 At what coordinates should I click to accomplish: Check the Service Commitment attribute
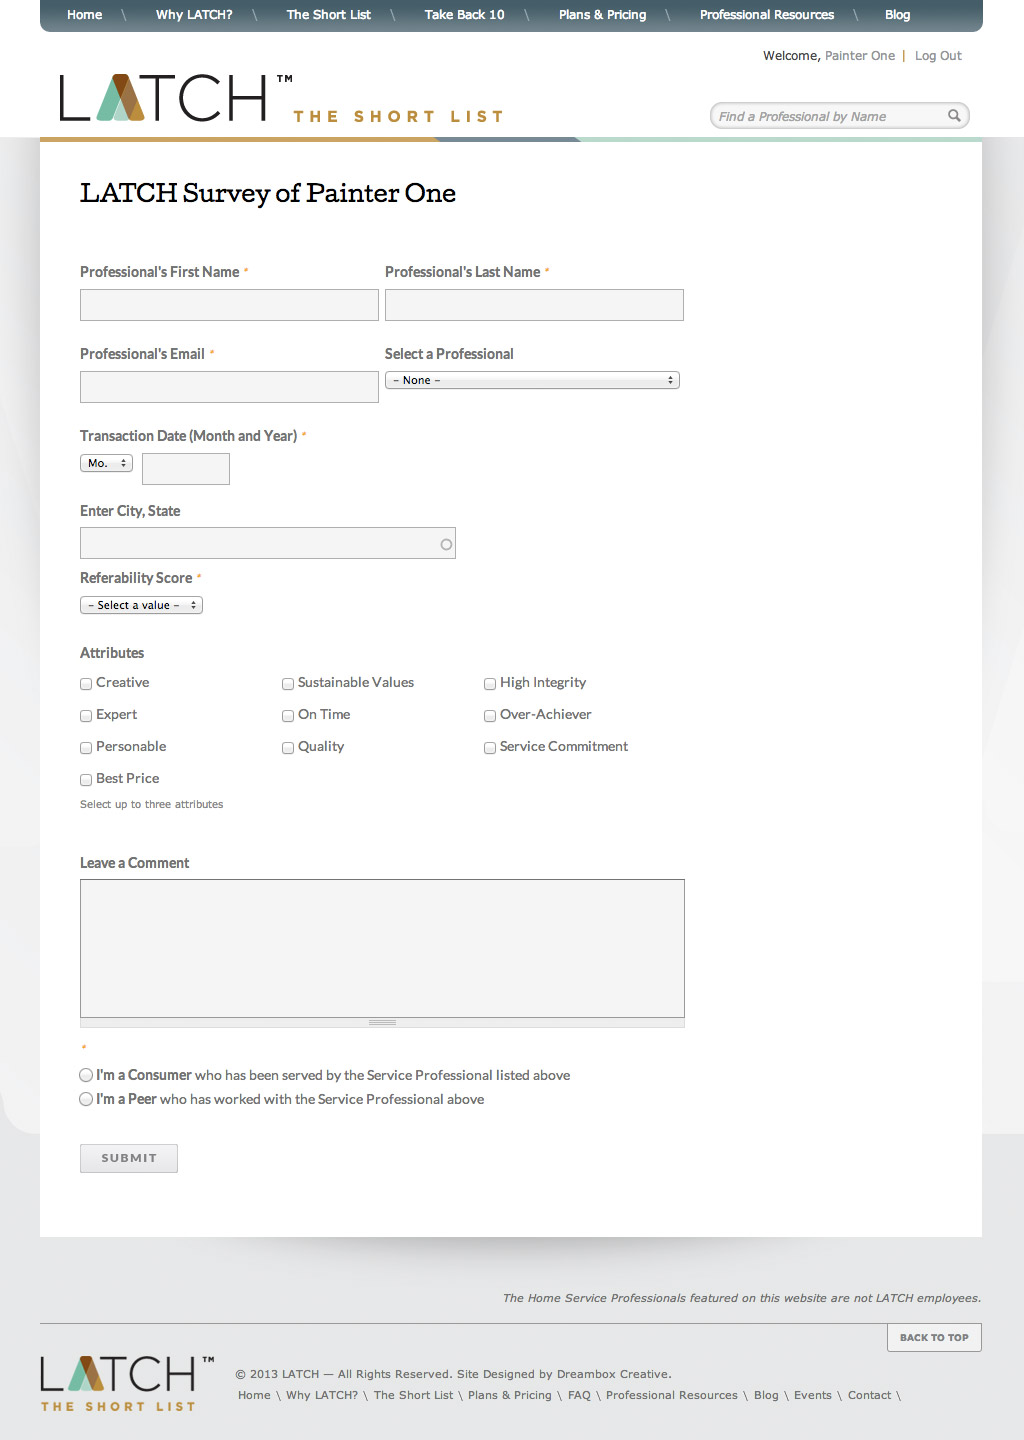click(x=490, y=748)
